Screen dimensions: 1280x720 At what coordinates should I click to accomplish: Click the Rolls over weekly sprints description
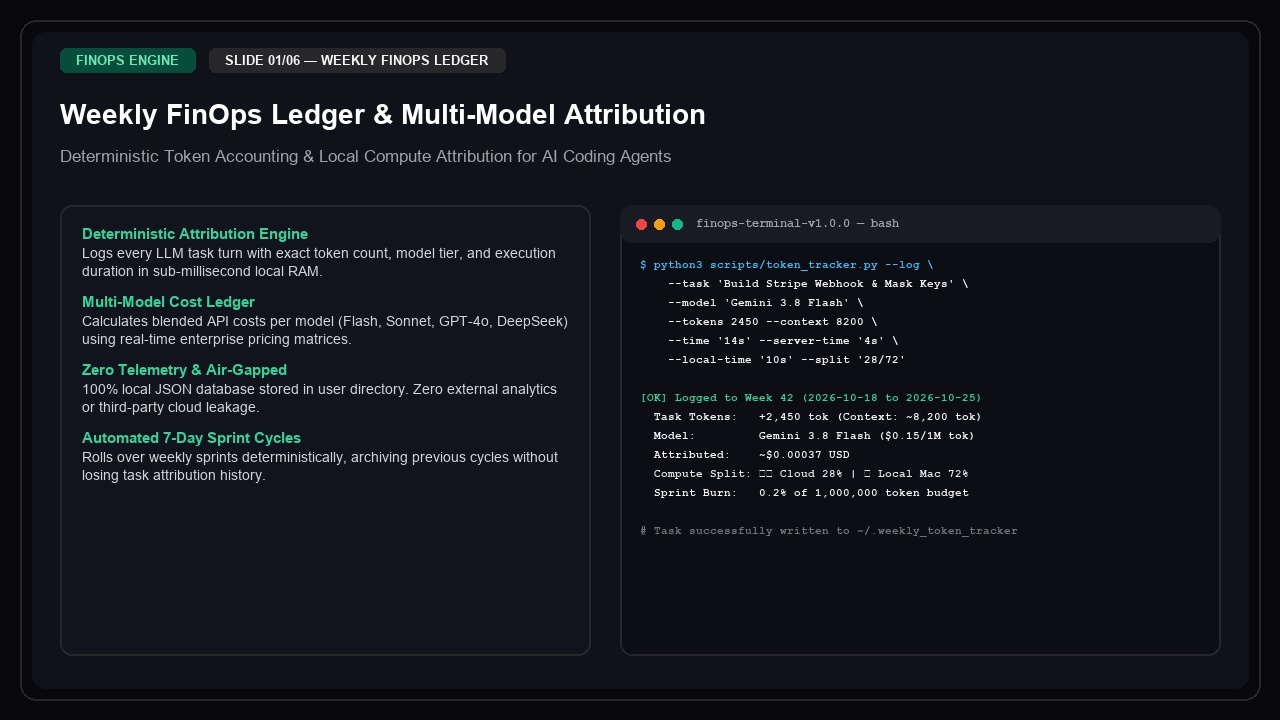click(320, 466)
